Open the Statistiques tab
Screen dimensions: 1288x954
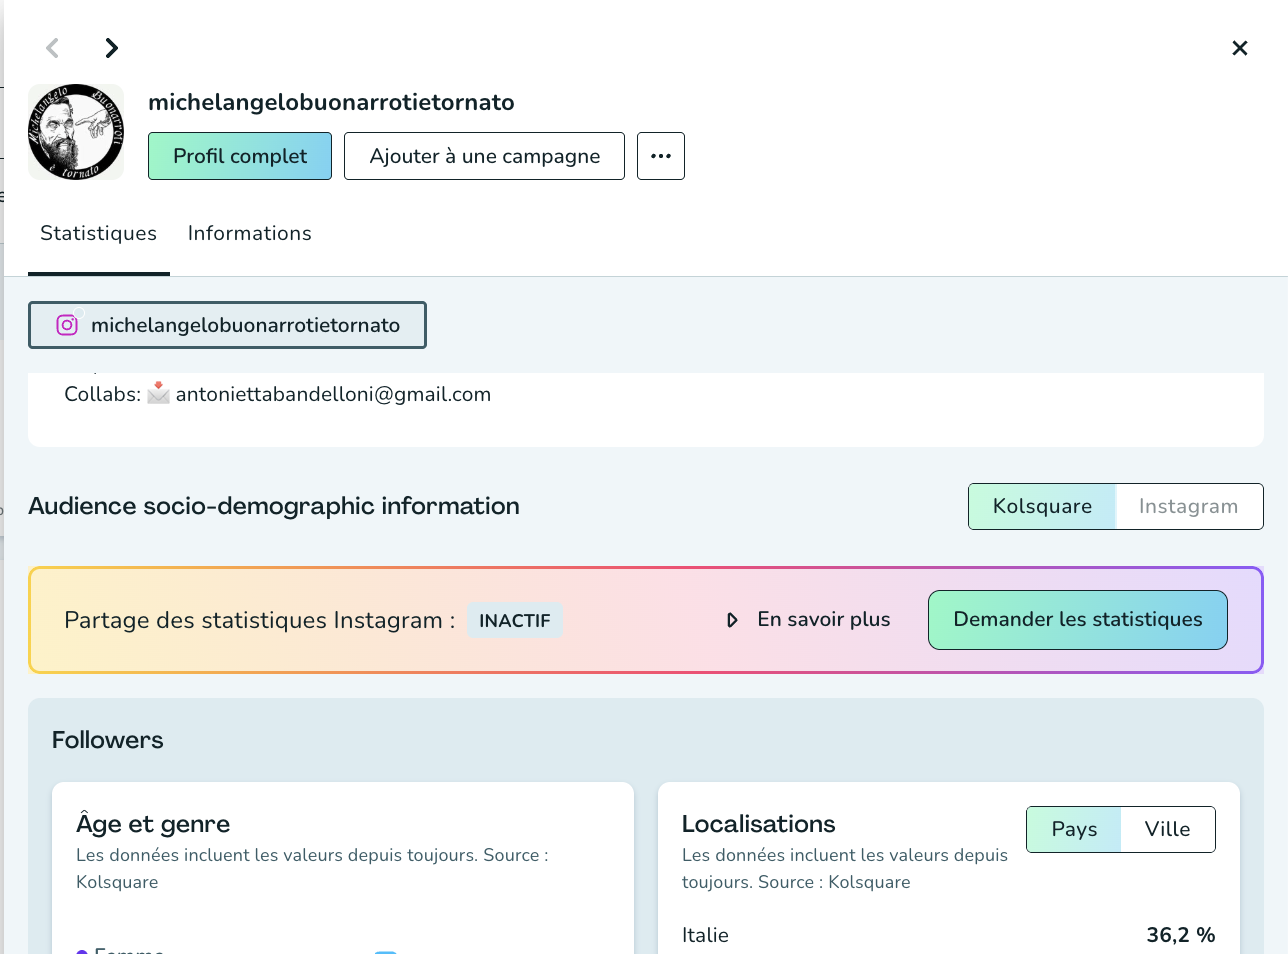[98, 233]
